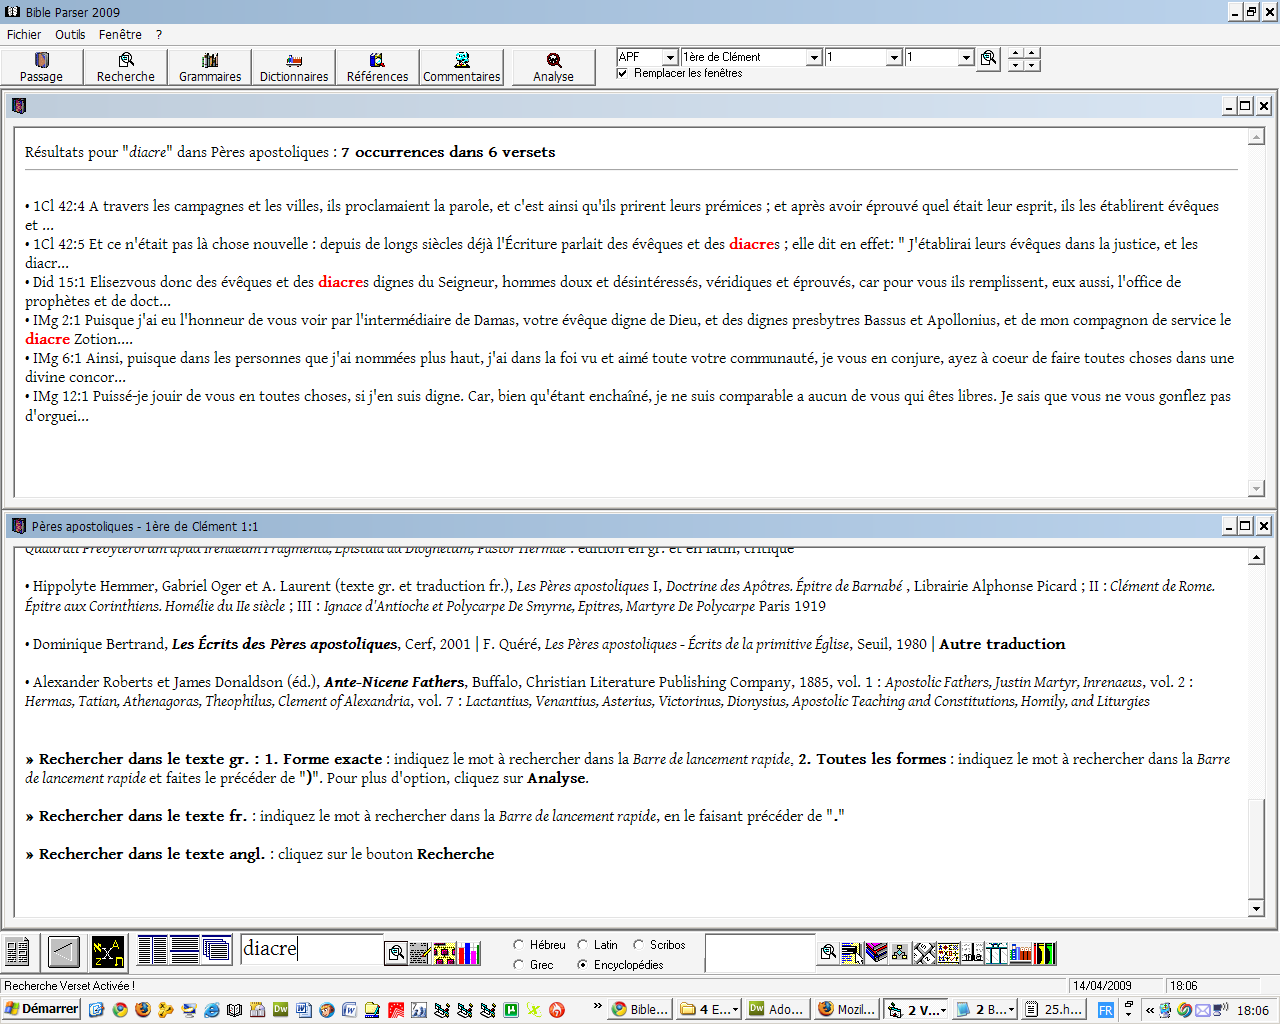Screen dimensions: 1280x1024
Task: Open the "4 E..." taskbar folder group
Action: (709, 1010)
